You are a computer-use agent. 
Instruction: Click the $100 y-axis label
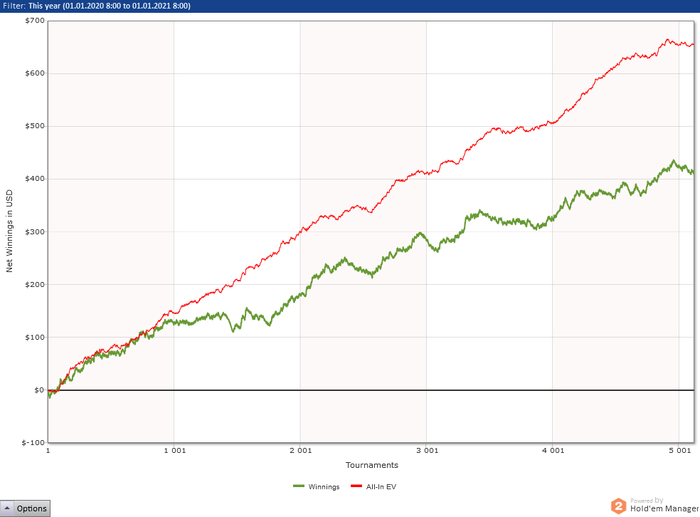coord(35,337)
